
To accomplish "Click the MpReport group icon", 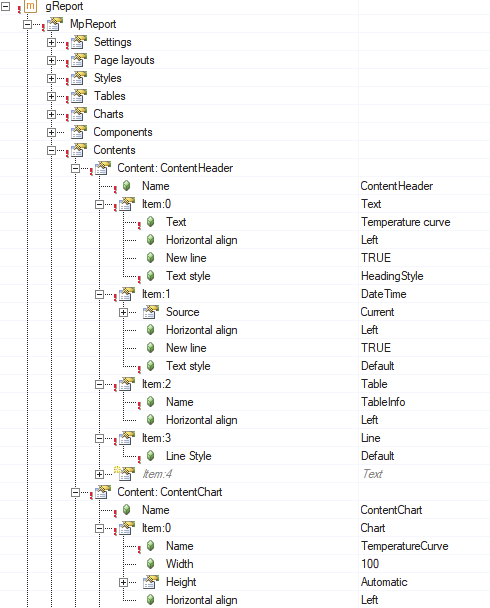I will click(55, 24).
